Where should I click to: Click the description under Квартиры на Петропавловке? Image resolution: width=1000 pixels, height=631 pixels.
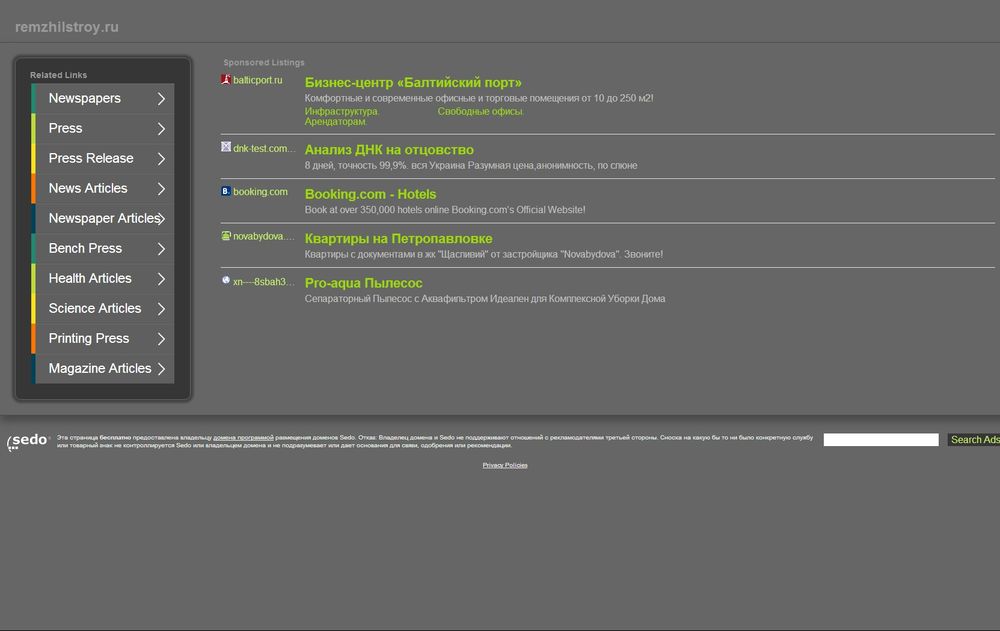483,254
